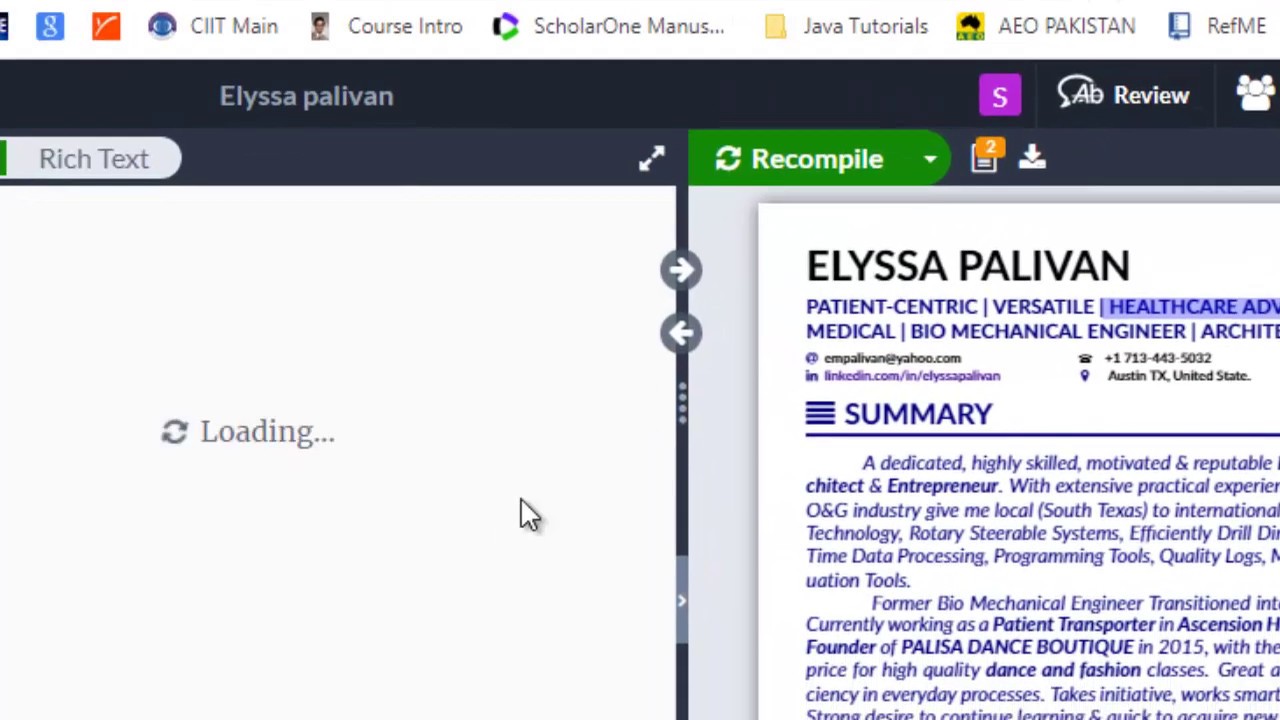
Task: Go to PDF location in code arrow
Action: (x=681, y=333)
